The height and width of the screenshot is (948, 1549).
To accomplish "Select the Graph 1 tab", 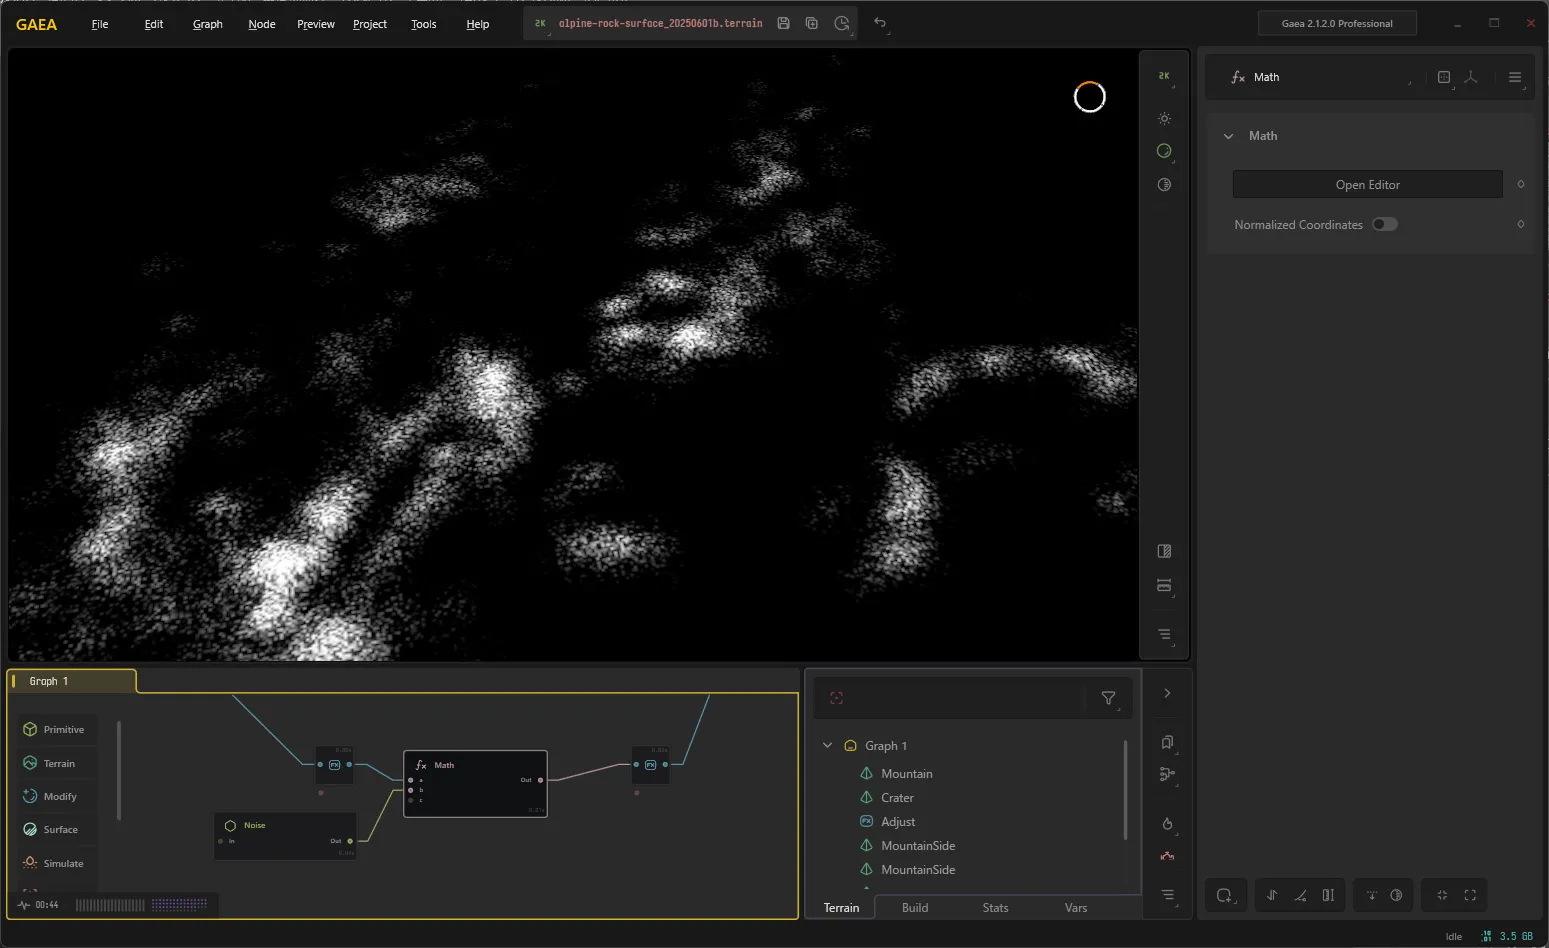I will (x=72, y=681).
